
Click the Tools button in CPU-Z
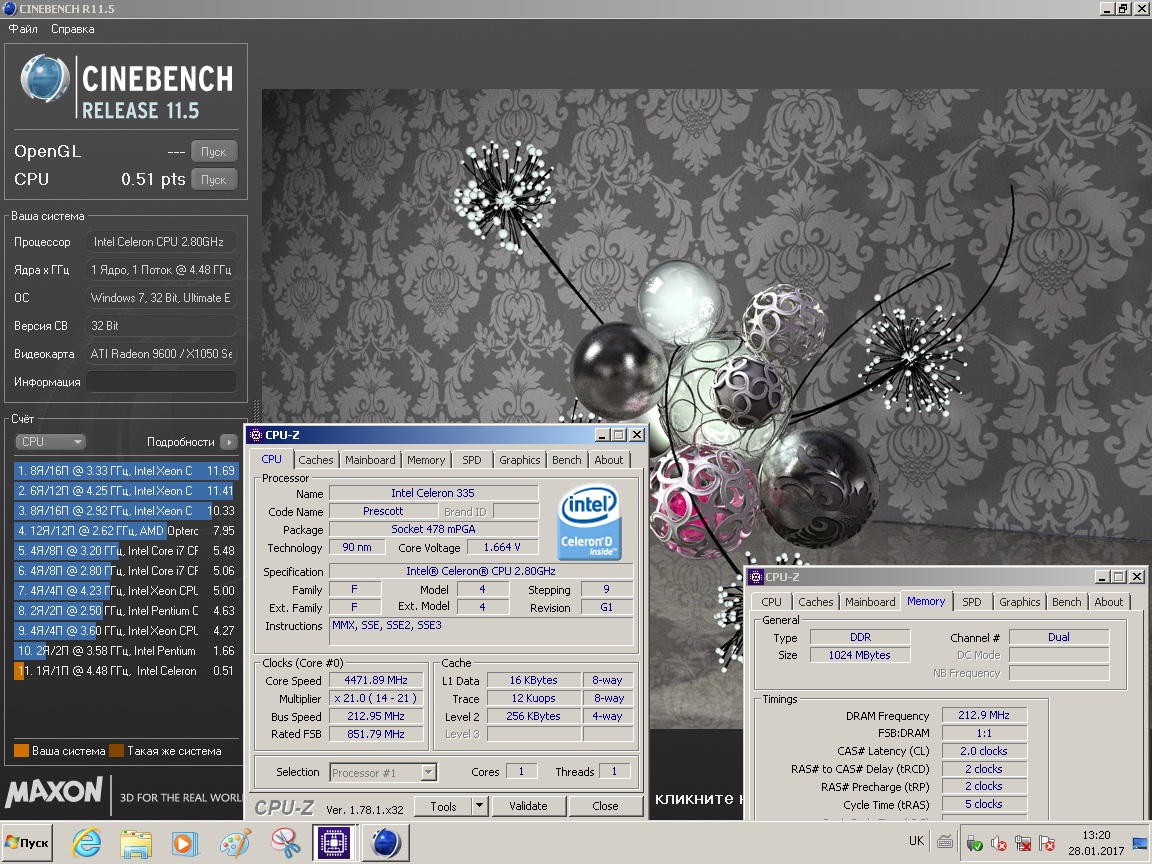tap(443, 806)
